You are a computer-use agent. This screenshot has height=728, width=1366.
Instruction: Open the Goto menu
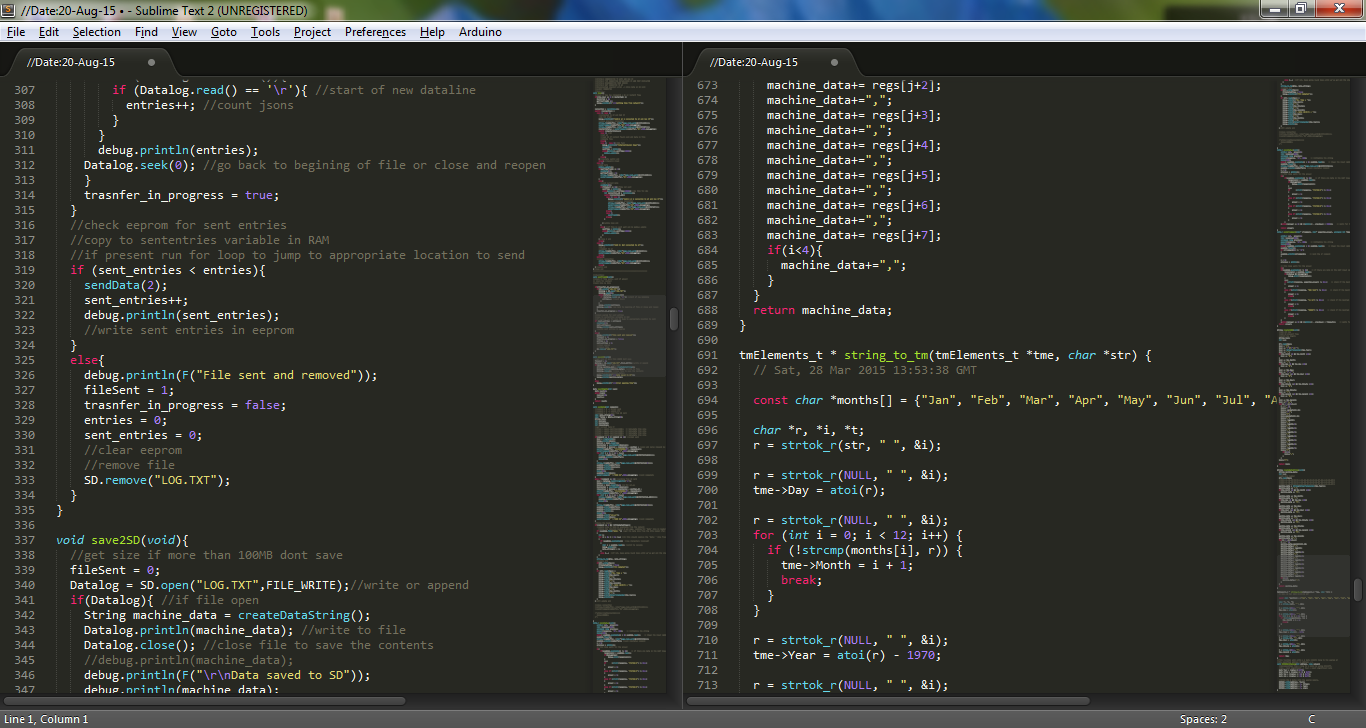click(x=223, y=32)
